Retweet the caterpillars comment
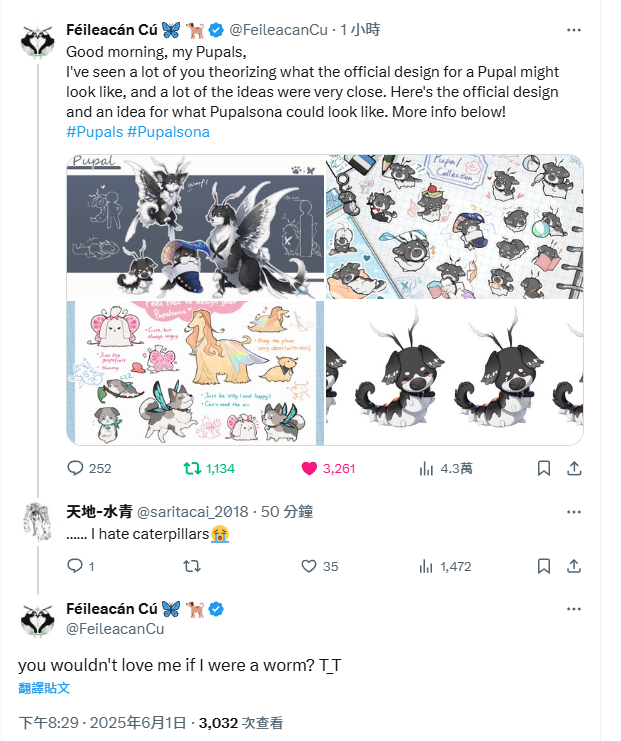621x741 pixels. 192,566
